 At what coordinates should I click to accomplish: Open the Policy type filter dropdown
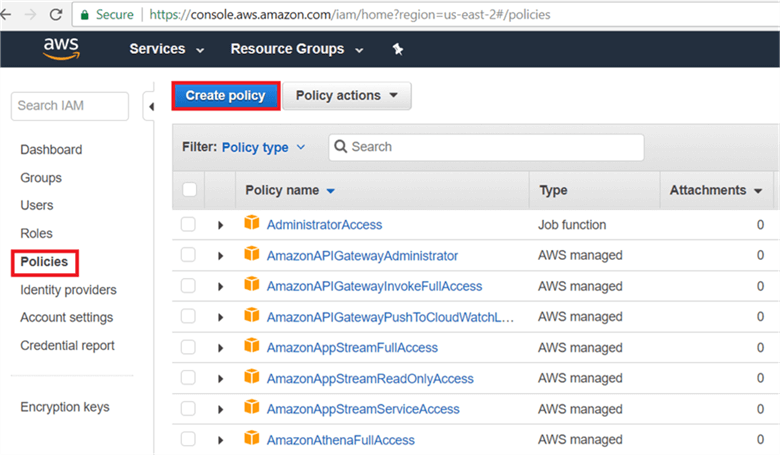263,147
